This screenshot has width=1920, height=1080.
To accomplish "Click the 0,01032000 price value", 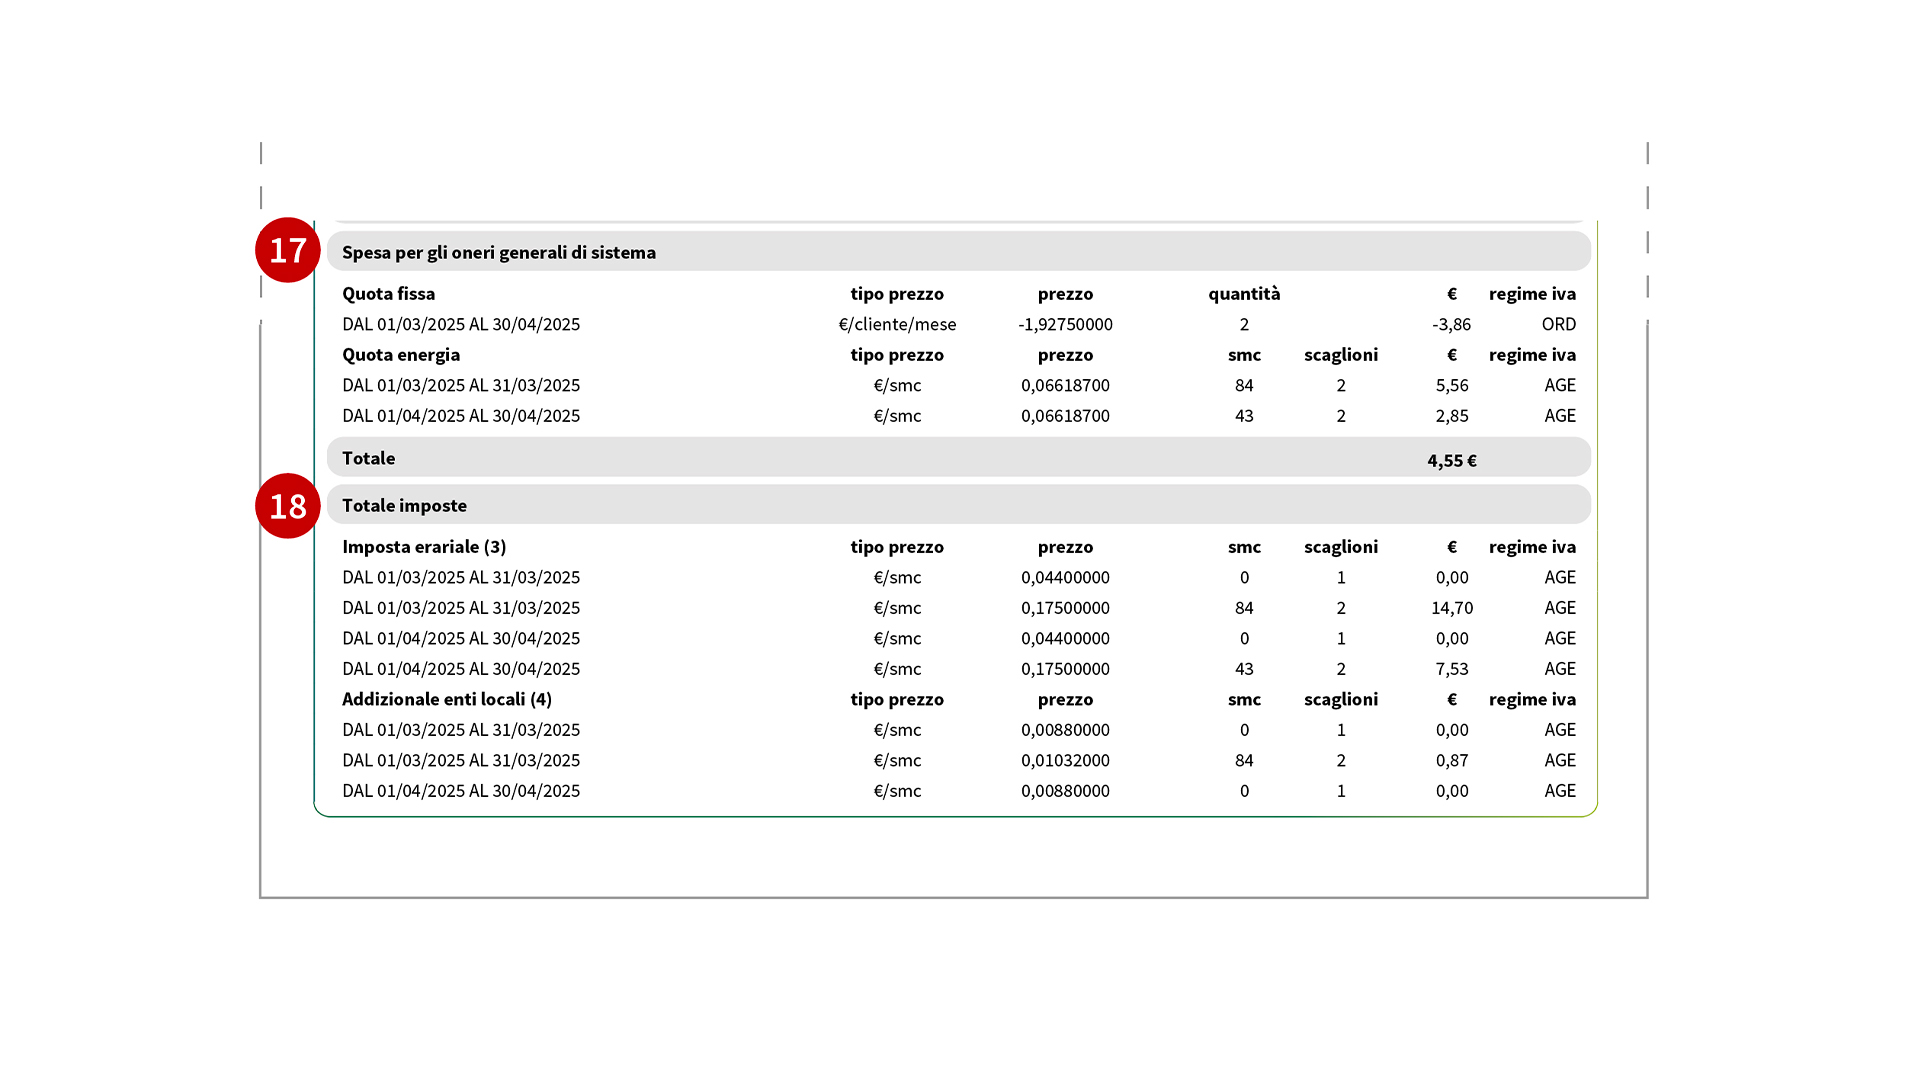I will pyautogui.click(x=1065, y=760).
